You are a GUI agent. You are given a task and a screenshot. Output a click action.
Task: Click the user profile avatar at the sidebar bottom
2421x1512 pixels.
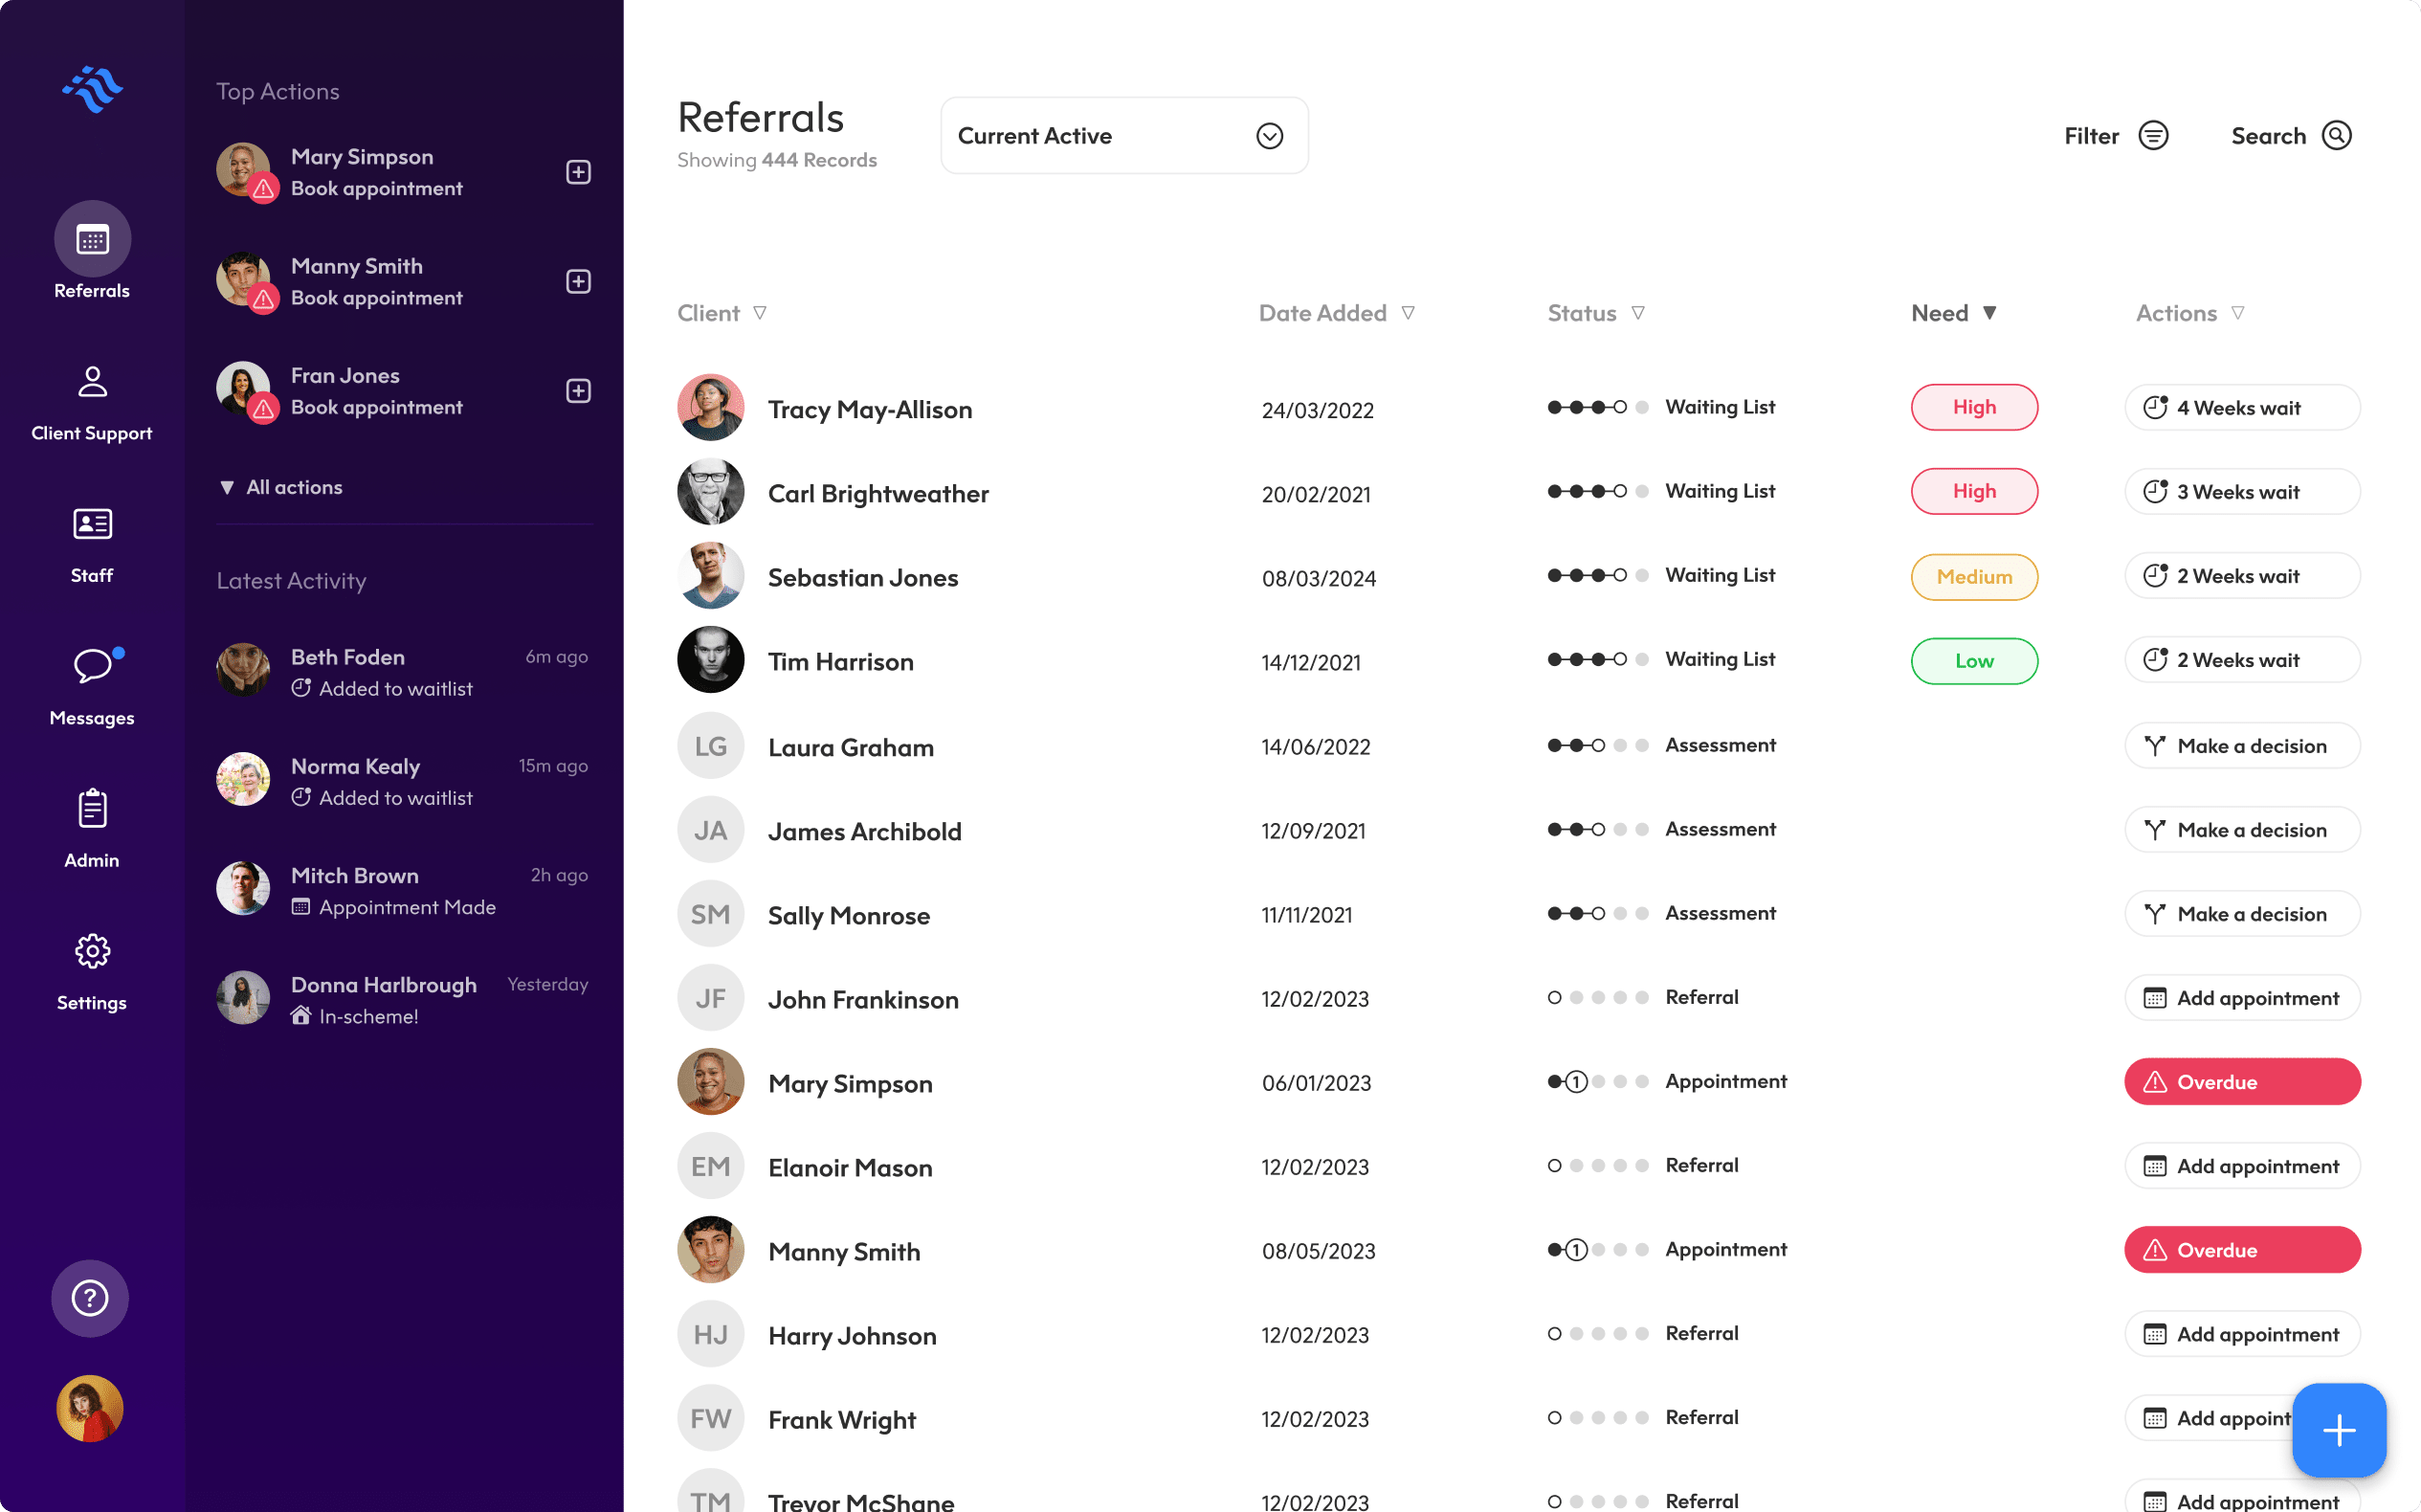coord(90,1408)
